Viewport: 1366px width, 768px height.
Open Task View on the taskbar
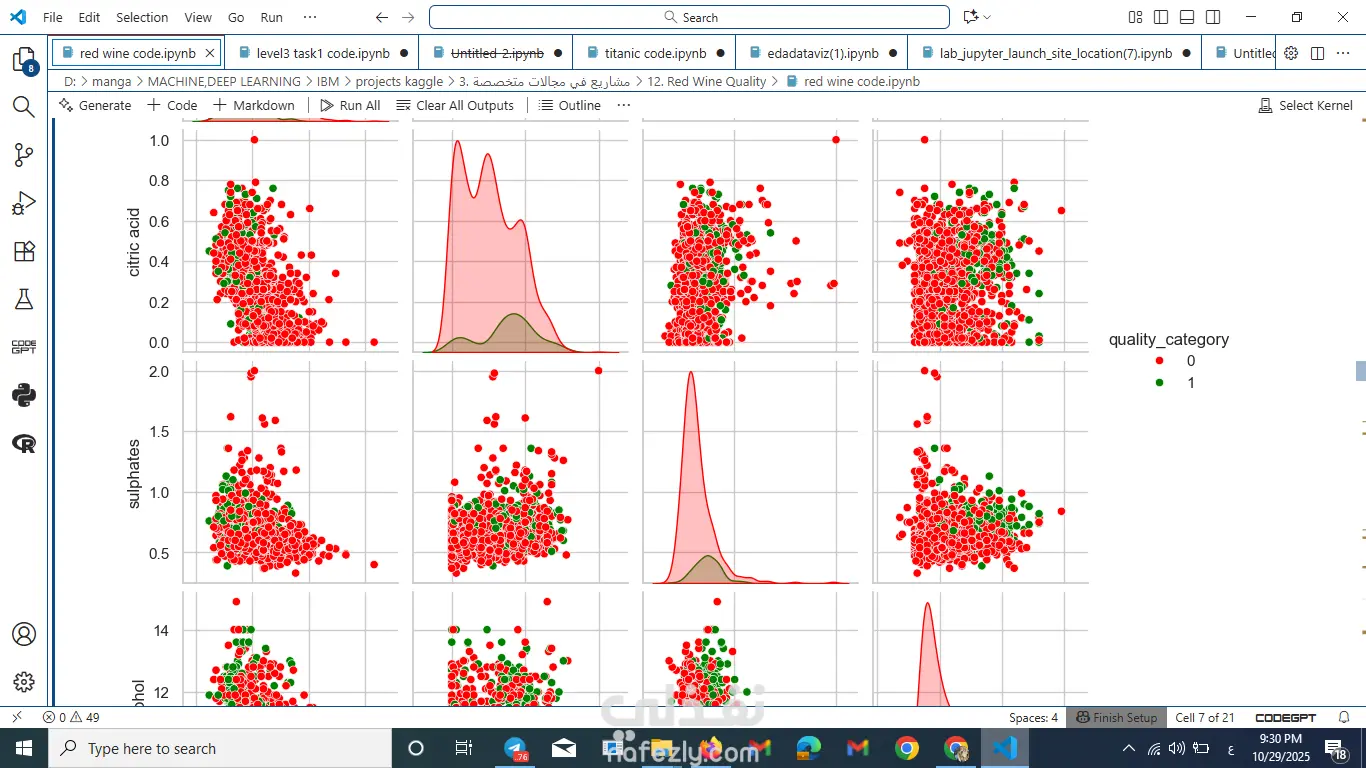coord(463,748)
